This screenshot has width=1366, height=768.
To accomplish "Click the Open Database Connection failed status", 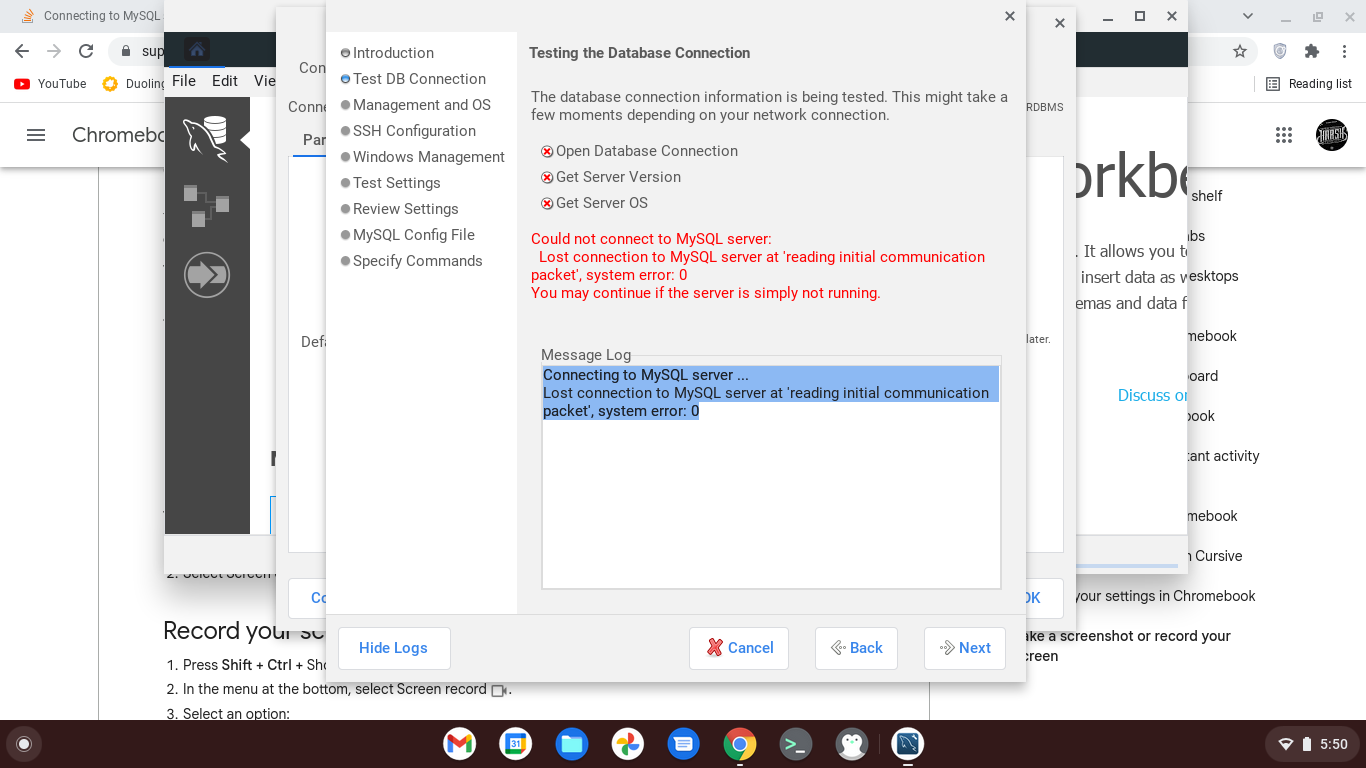I will [640, 151].
